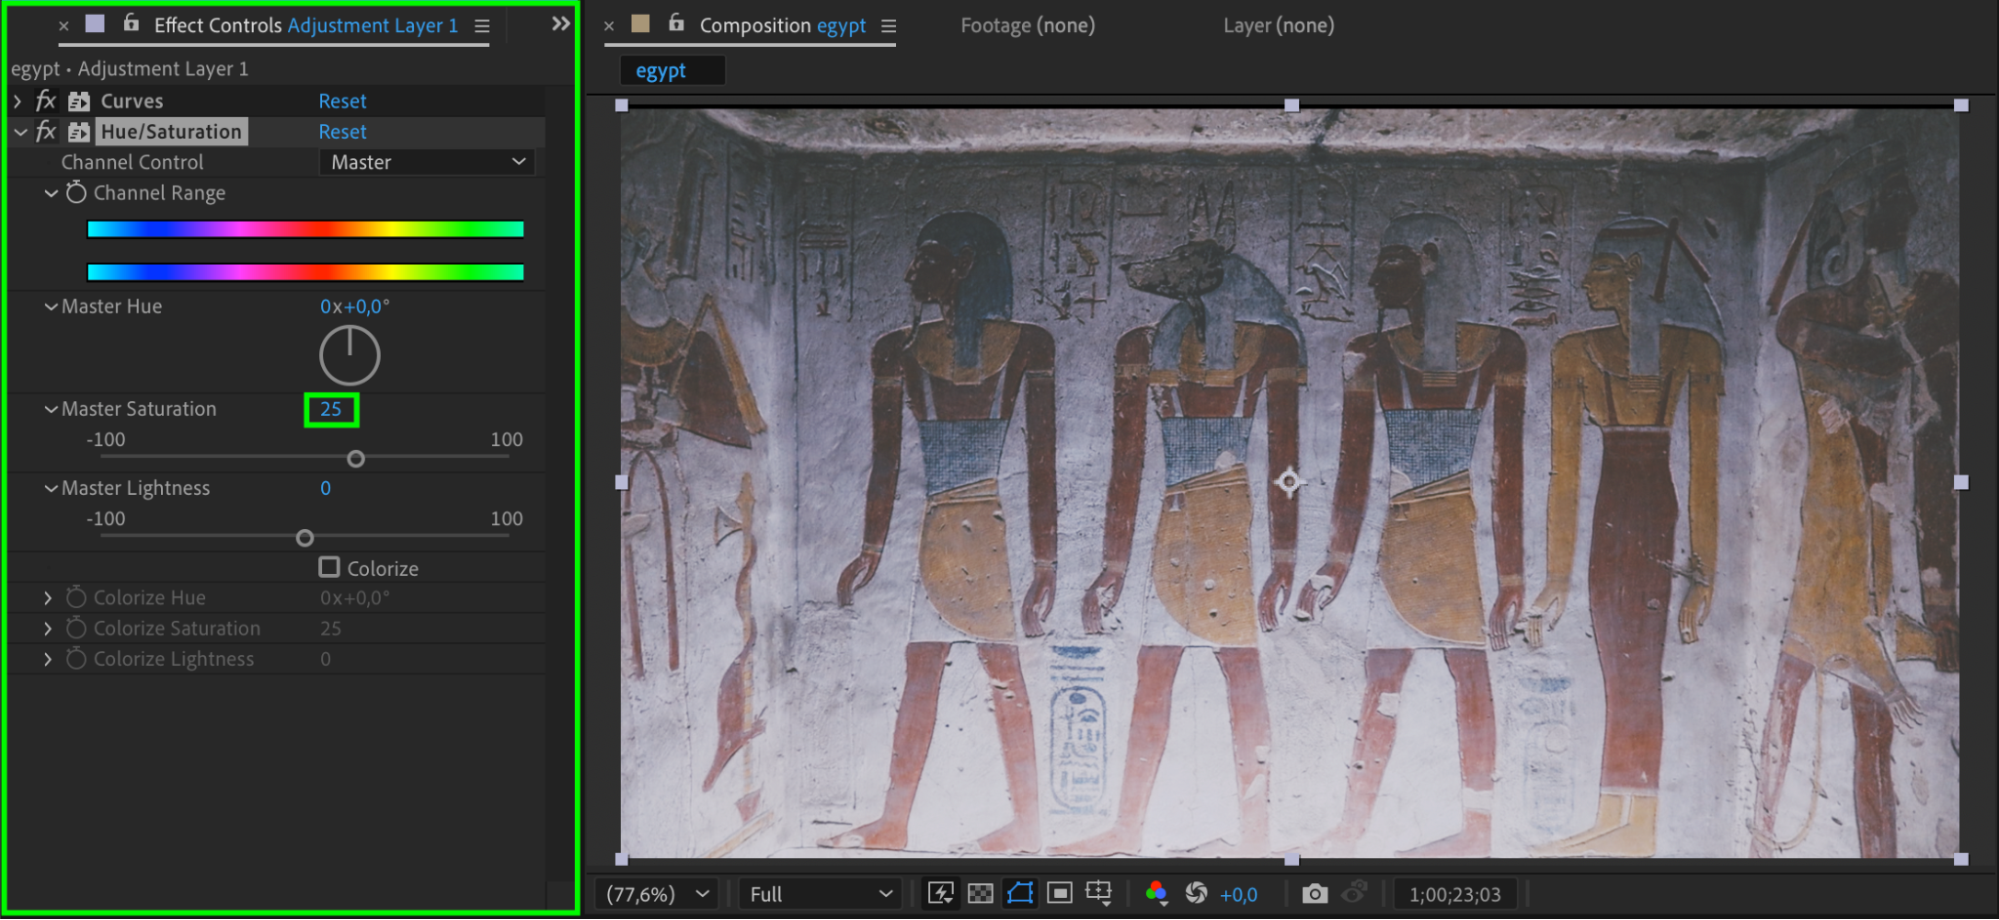Screen dimensions: 1999x920
Task: Reset the Curves effect
Action: (x=342, y=101)
